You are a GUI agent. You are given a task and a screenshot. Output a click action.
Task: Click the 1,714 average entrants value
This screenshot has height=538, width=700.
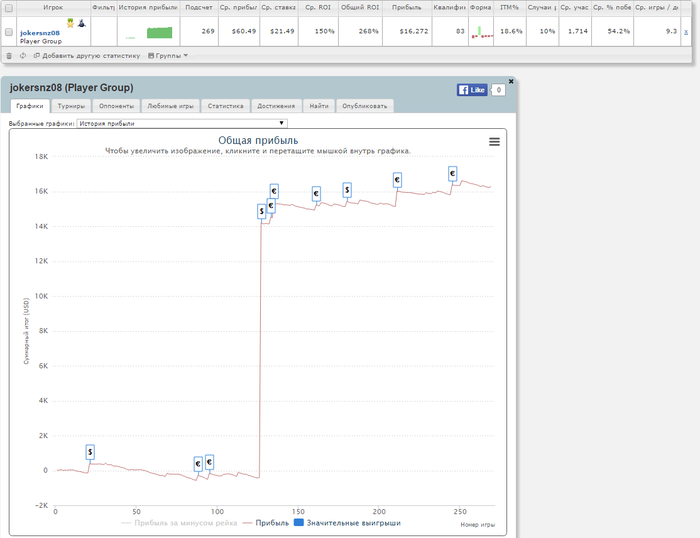pos(578,32)
